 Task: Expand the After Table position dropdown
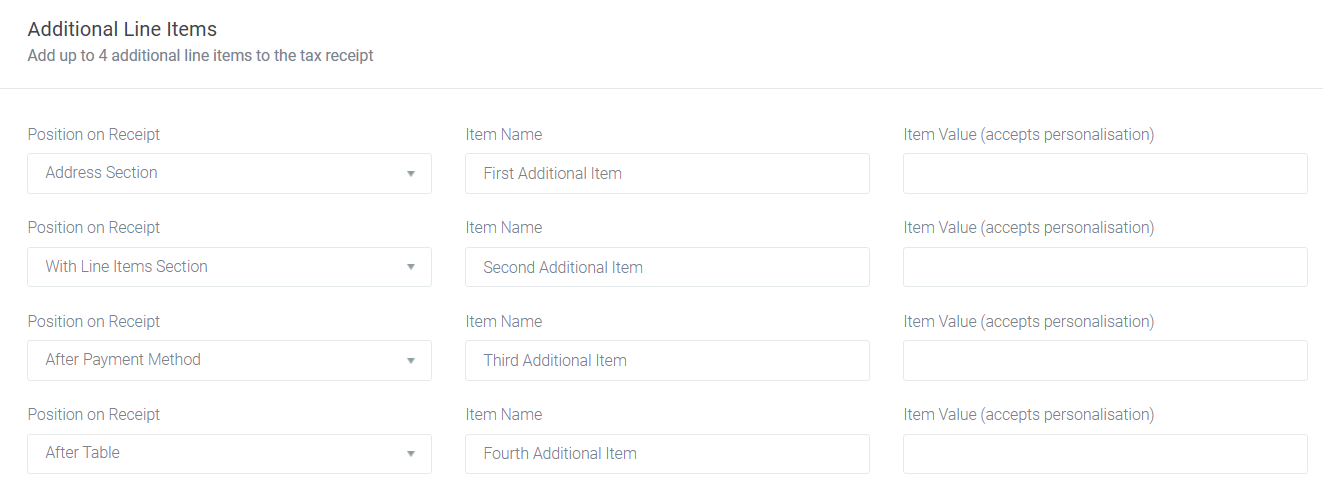coord(229,454)
